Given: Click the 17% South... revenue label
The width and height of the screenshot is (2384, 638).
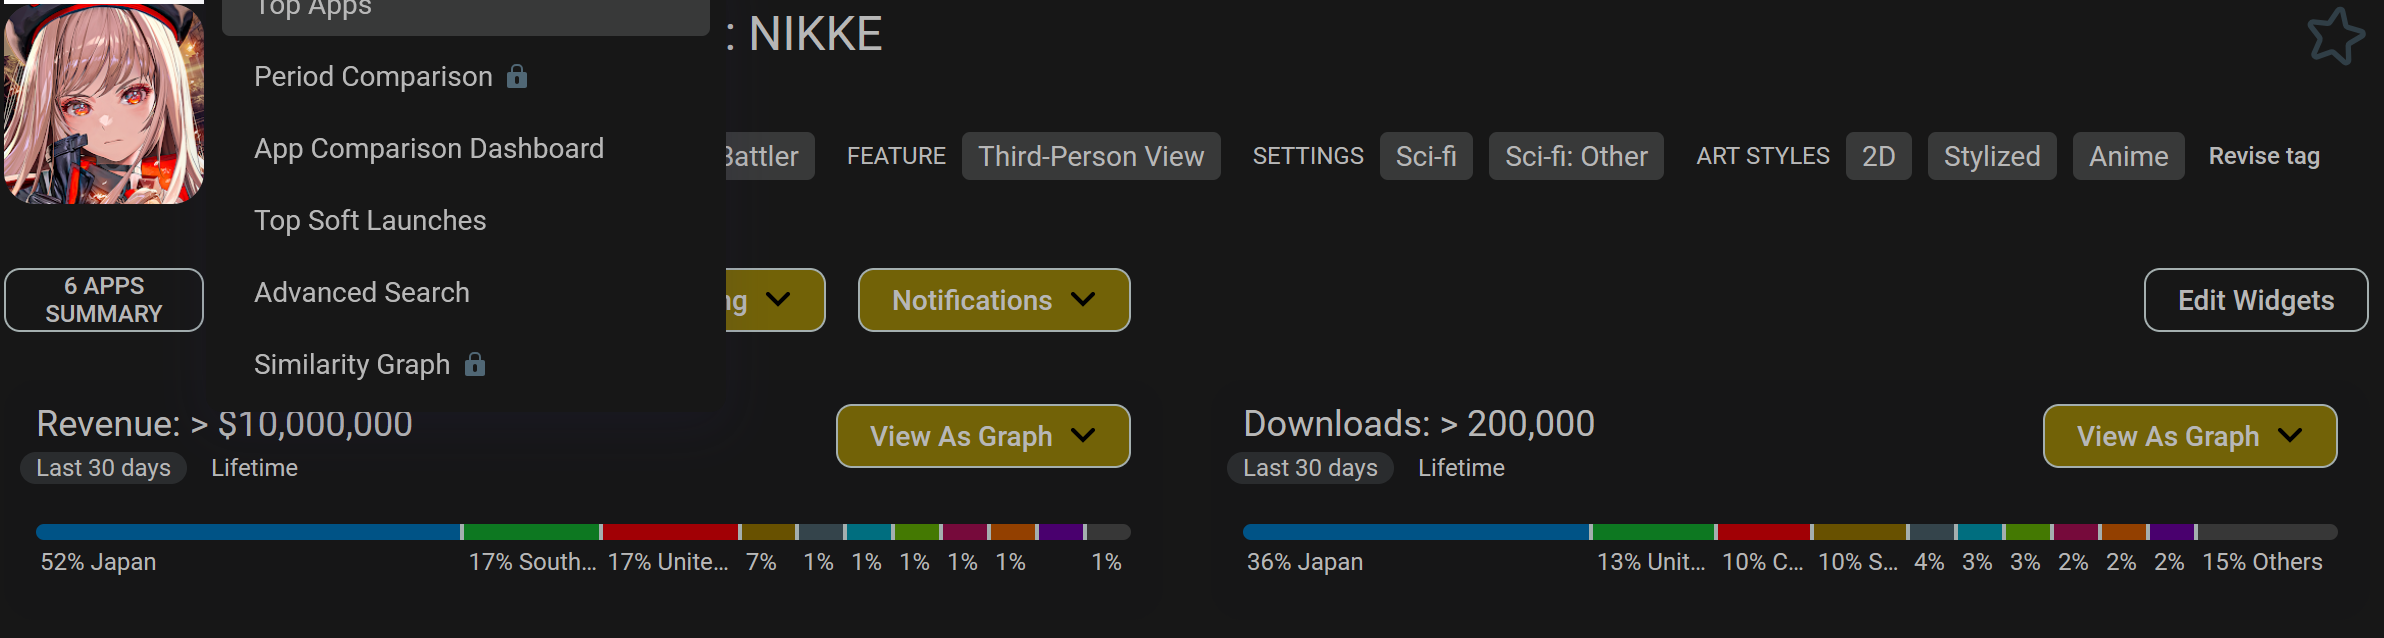Looking at the screenshot, I should click(532, 562).
